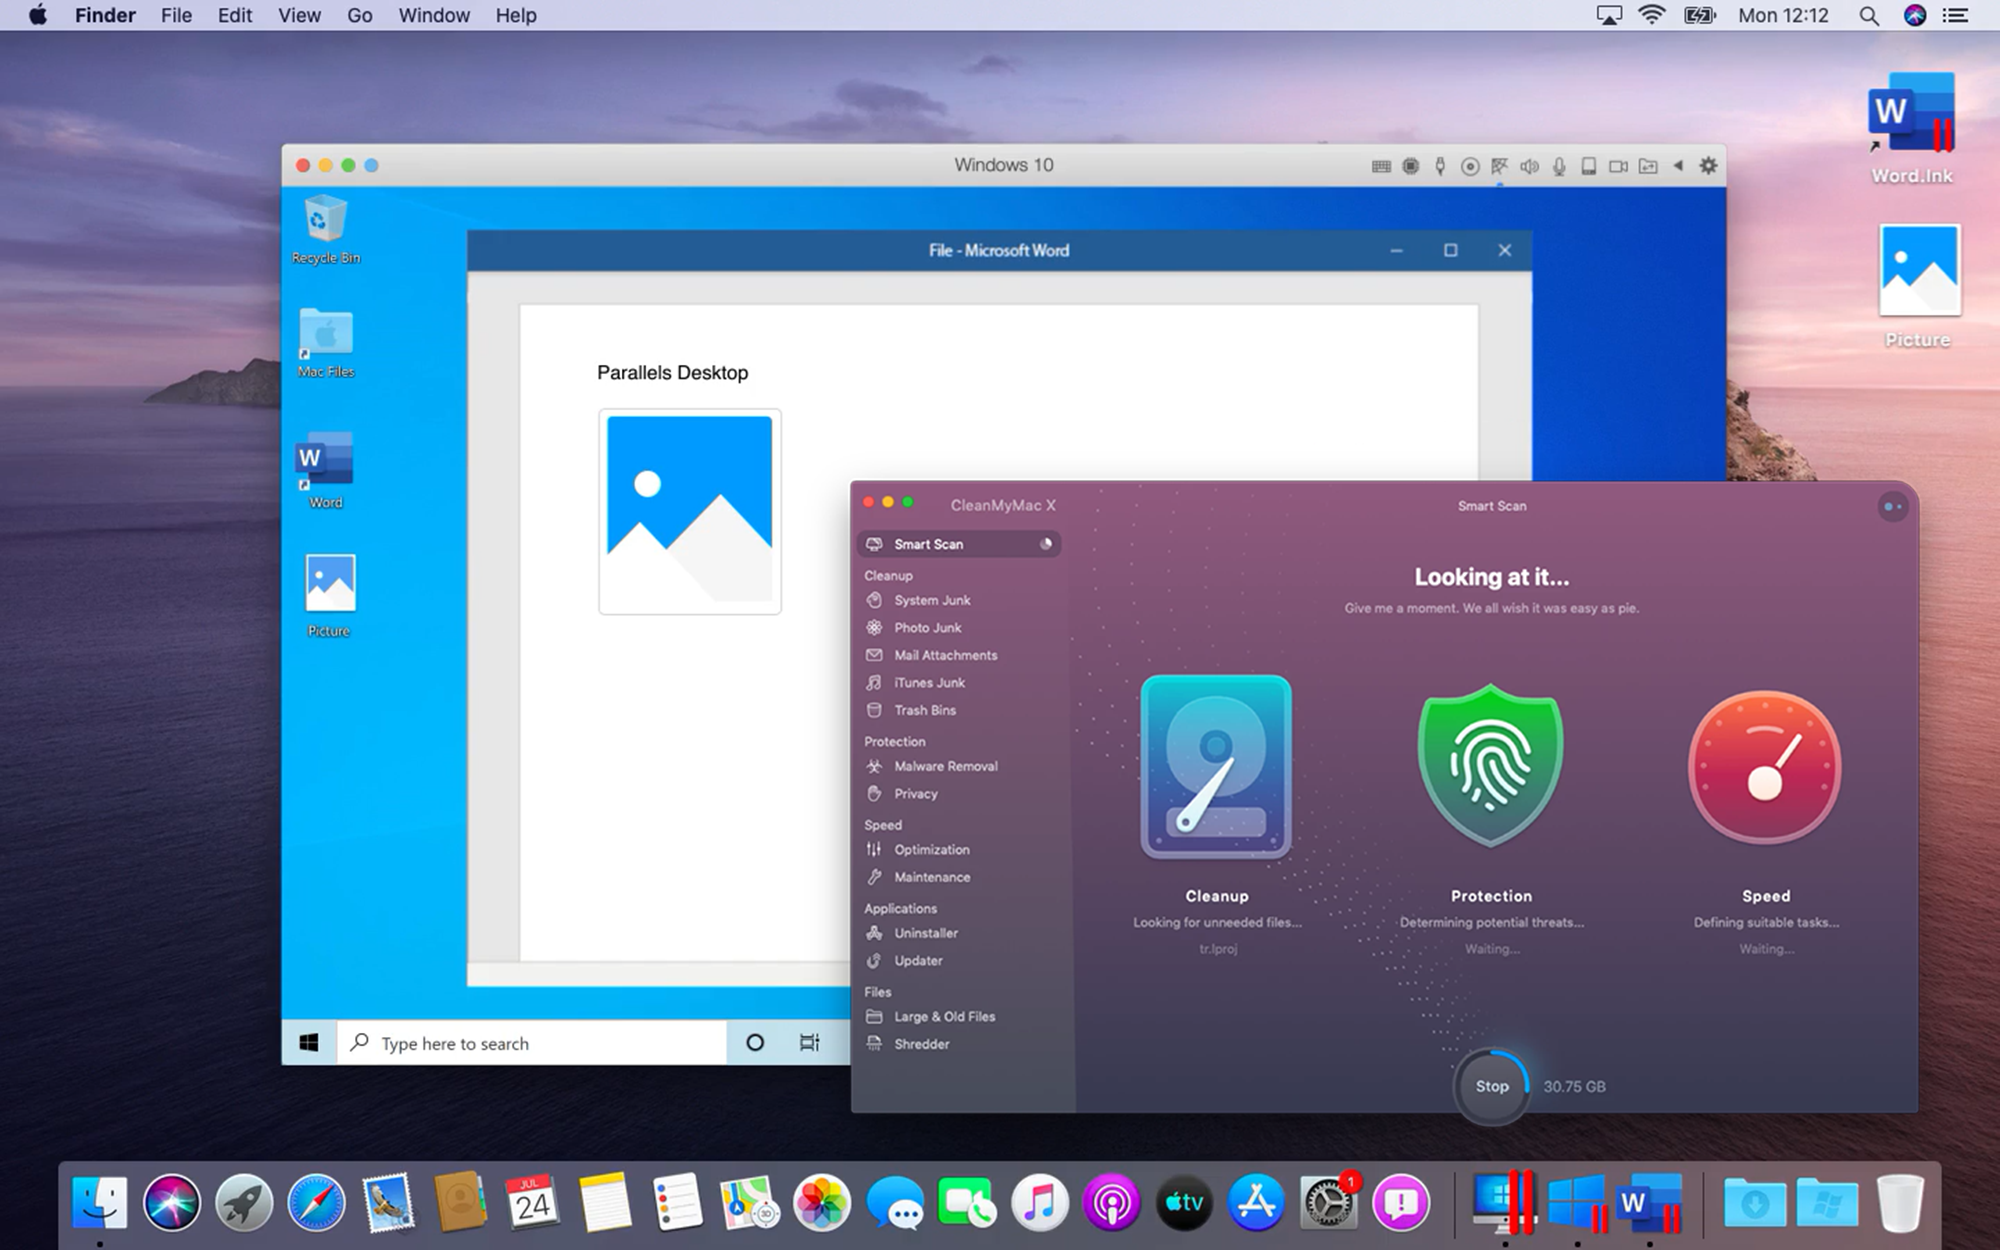The height and width of the screenshot is (1250, 2000).
Task: Open CleanMyMac assistant dots button
Action: [1893, 507]
